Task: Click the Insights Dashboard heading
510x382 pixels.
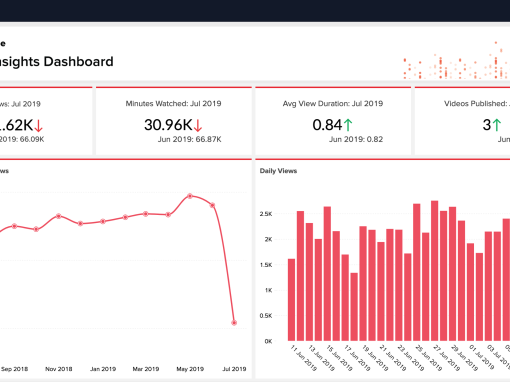Action: point(56,62)
